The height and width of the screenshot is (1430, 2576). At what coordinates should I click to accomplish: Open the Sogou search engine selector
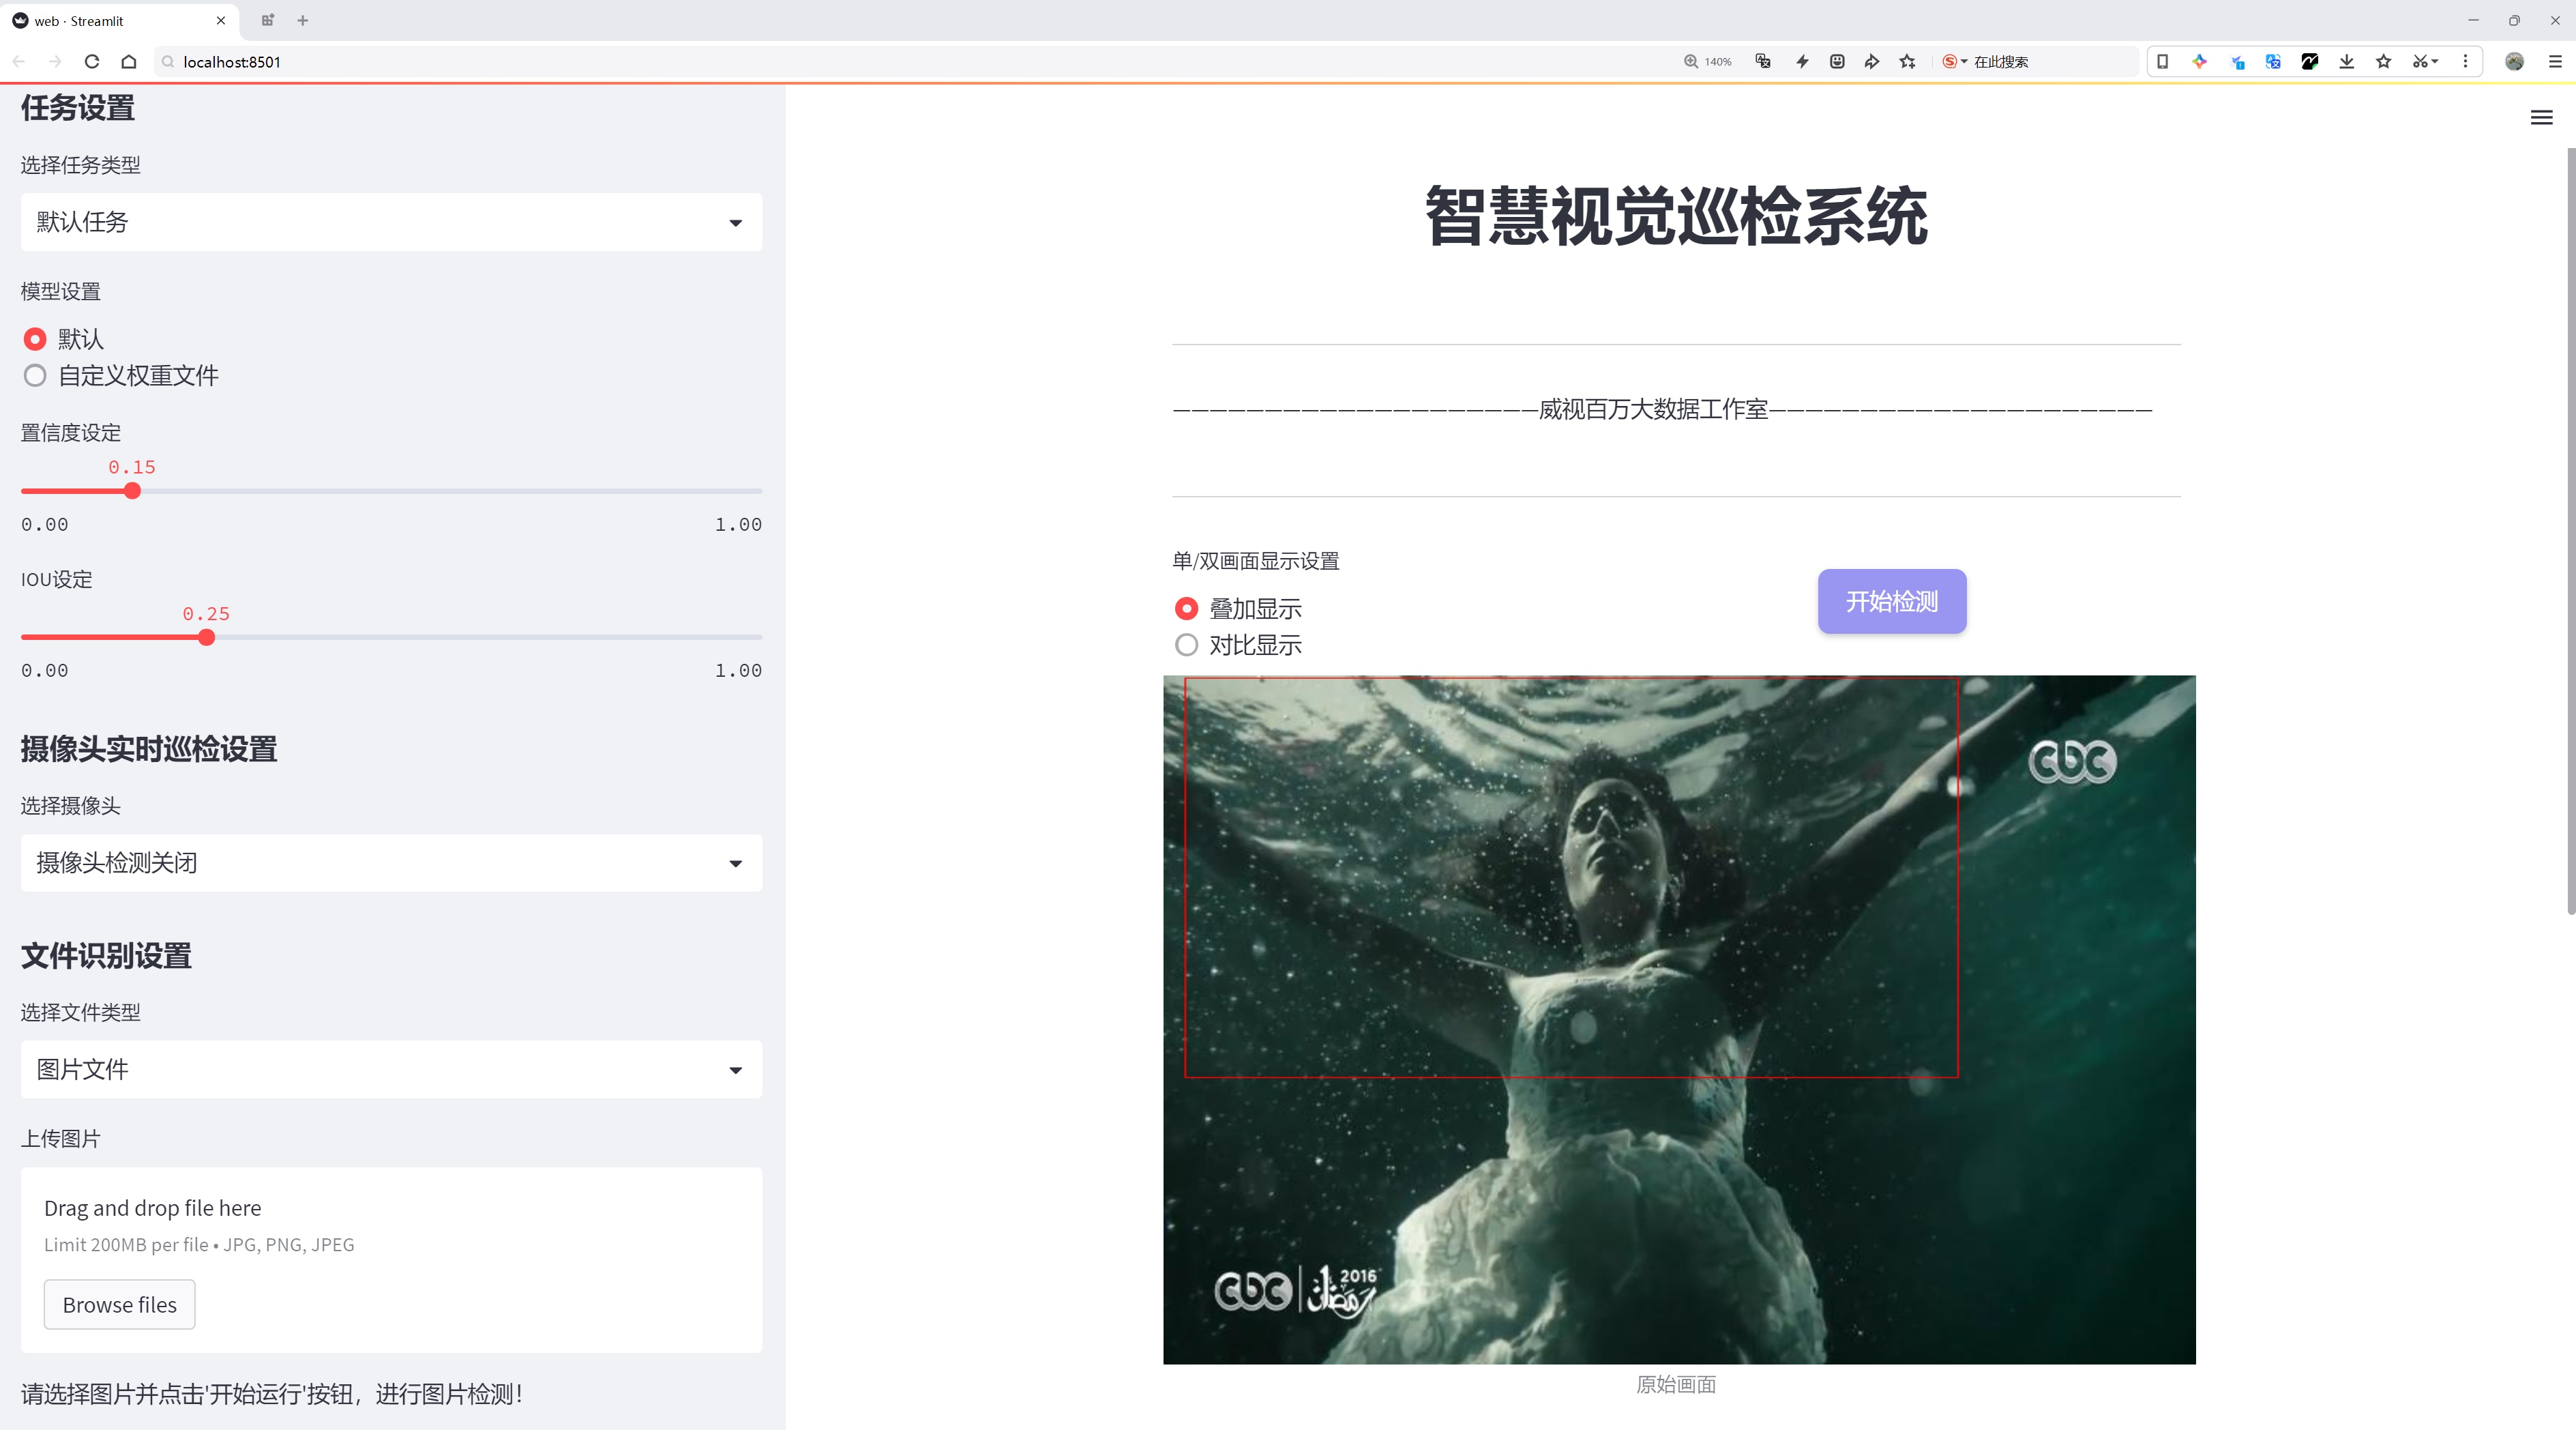point(1954,62)
